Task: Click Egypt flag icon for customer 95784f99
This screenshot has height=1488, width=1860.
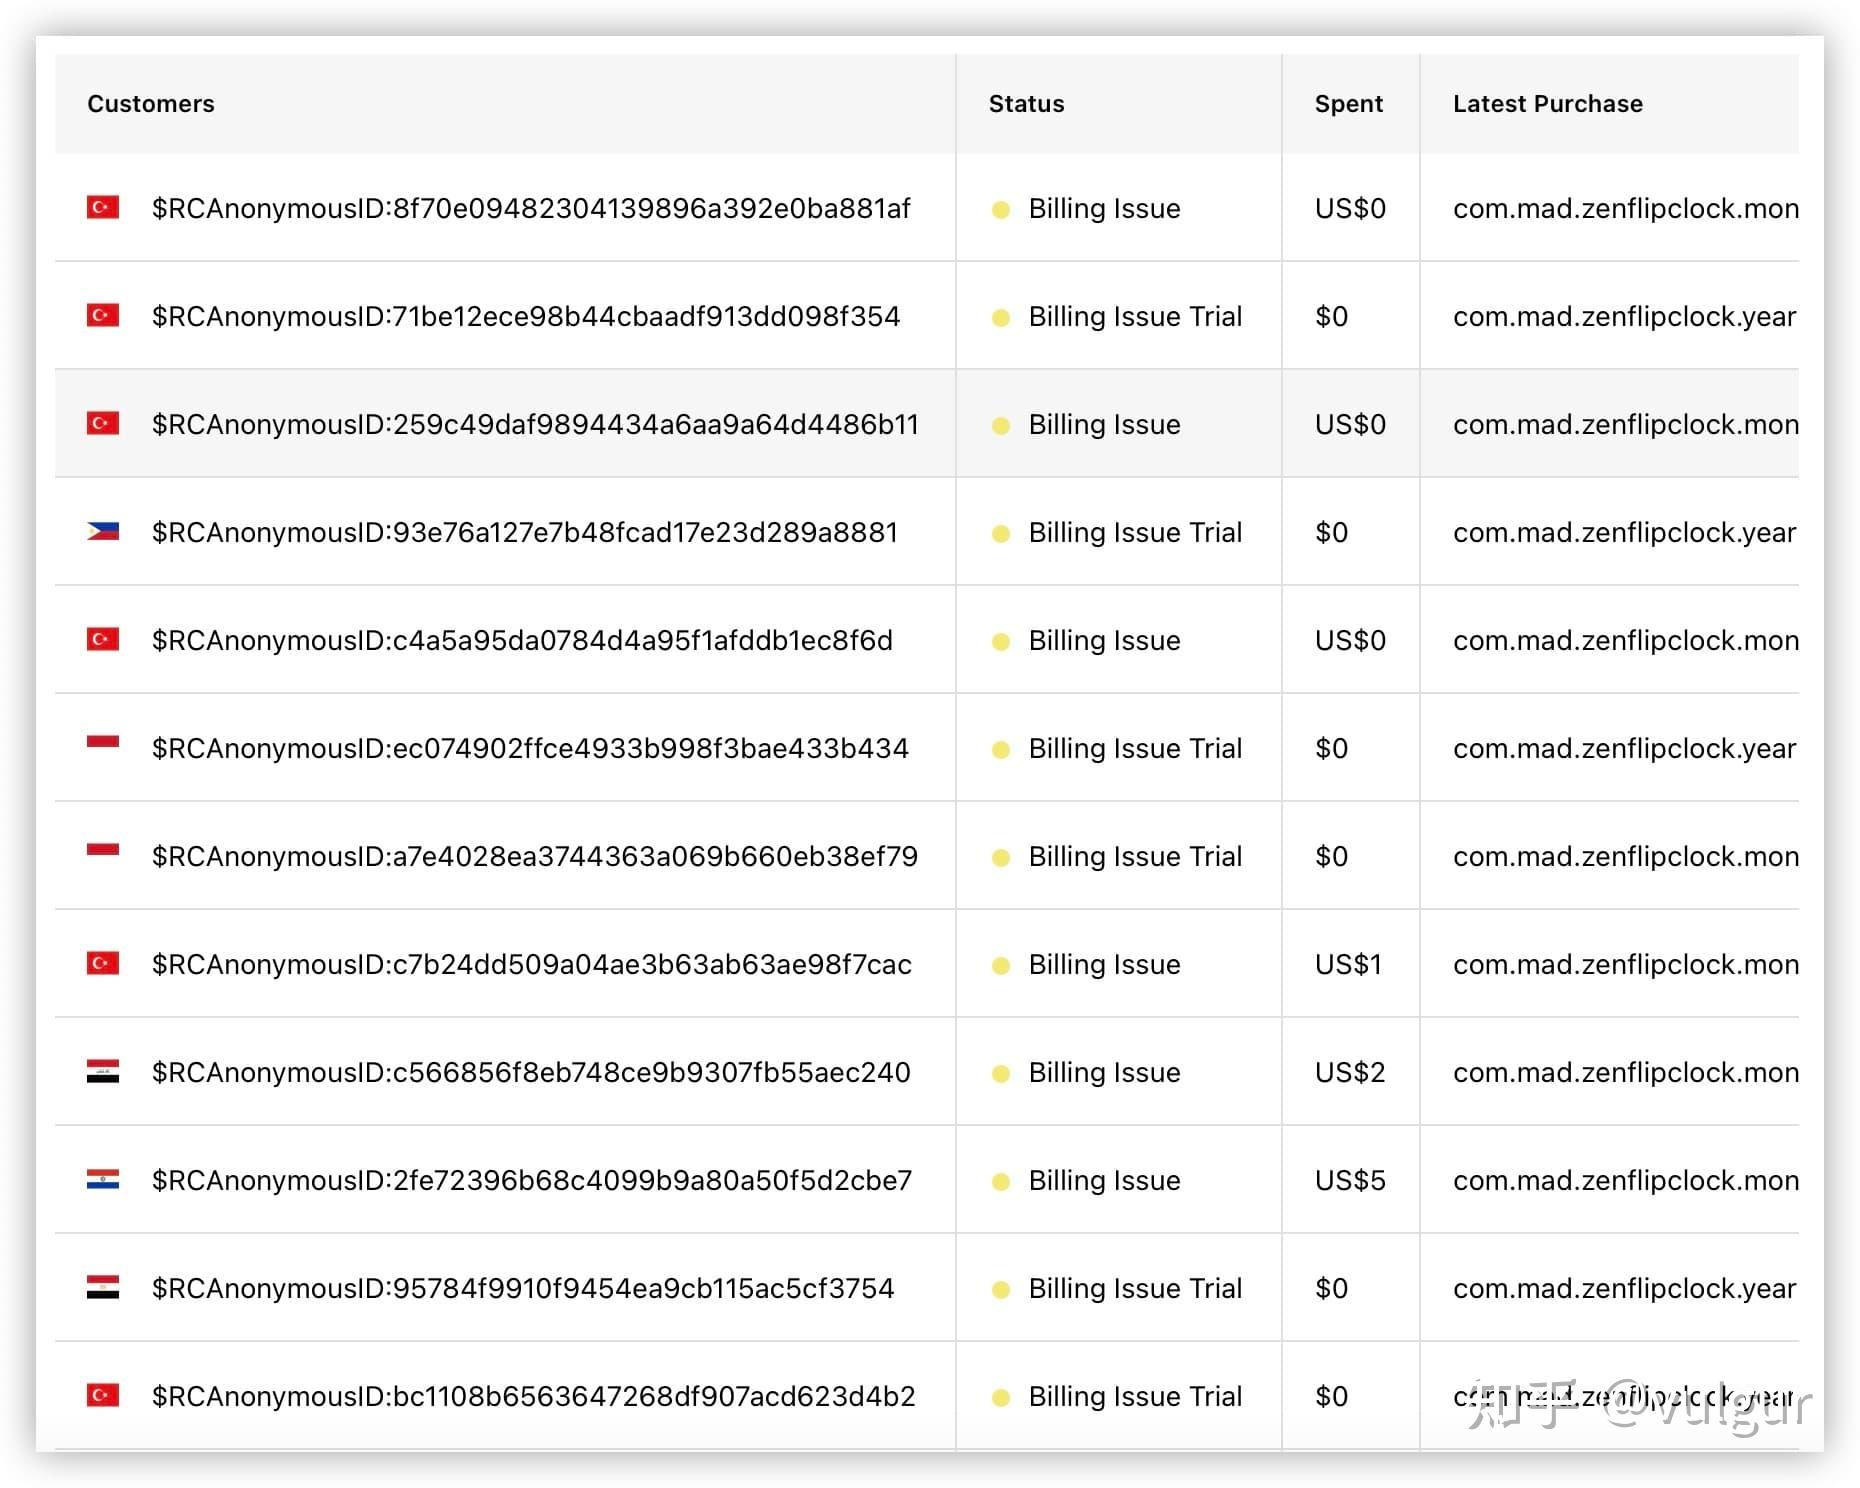Action: tap(103, 1287)
